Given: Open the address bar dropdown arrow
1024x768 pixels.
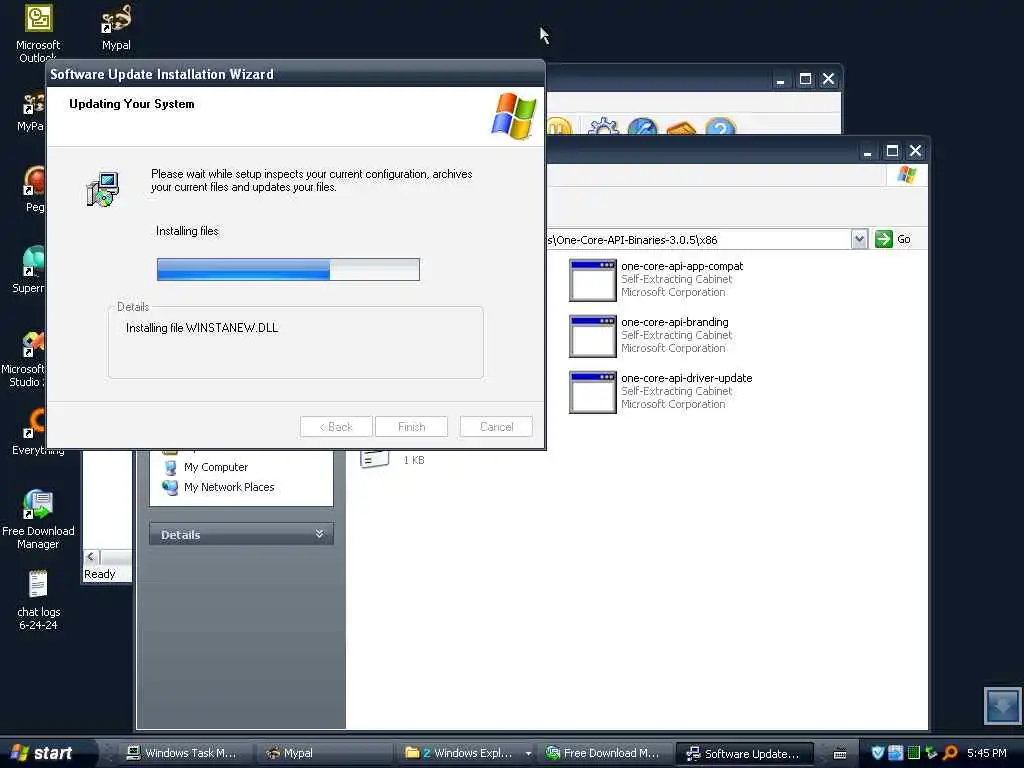Looking at the screenshot, I should click(x=859, y=239).
